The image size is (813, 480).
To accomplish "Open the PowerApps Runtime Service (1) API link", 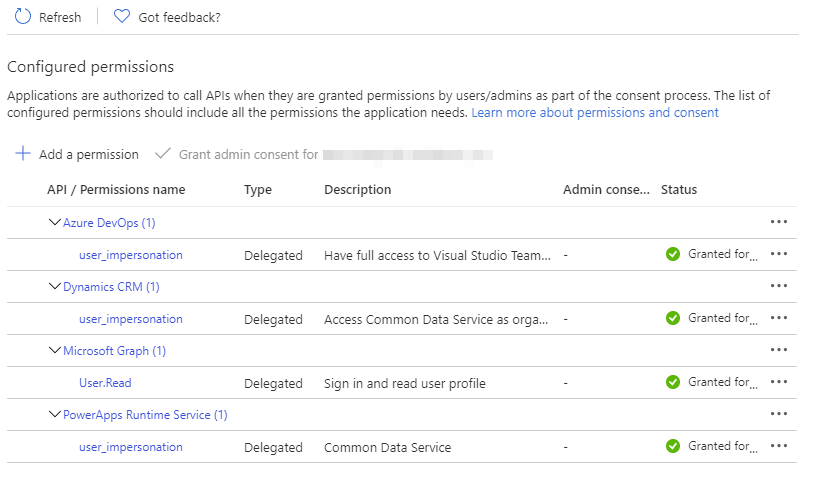I will (145, 415).
